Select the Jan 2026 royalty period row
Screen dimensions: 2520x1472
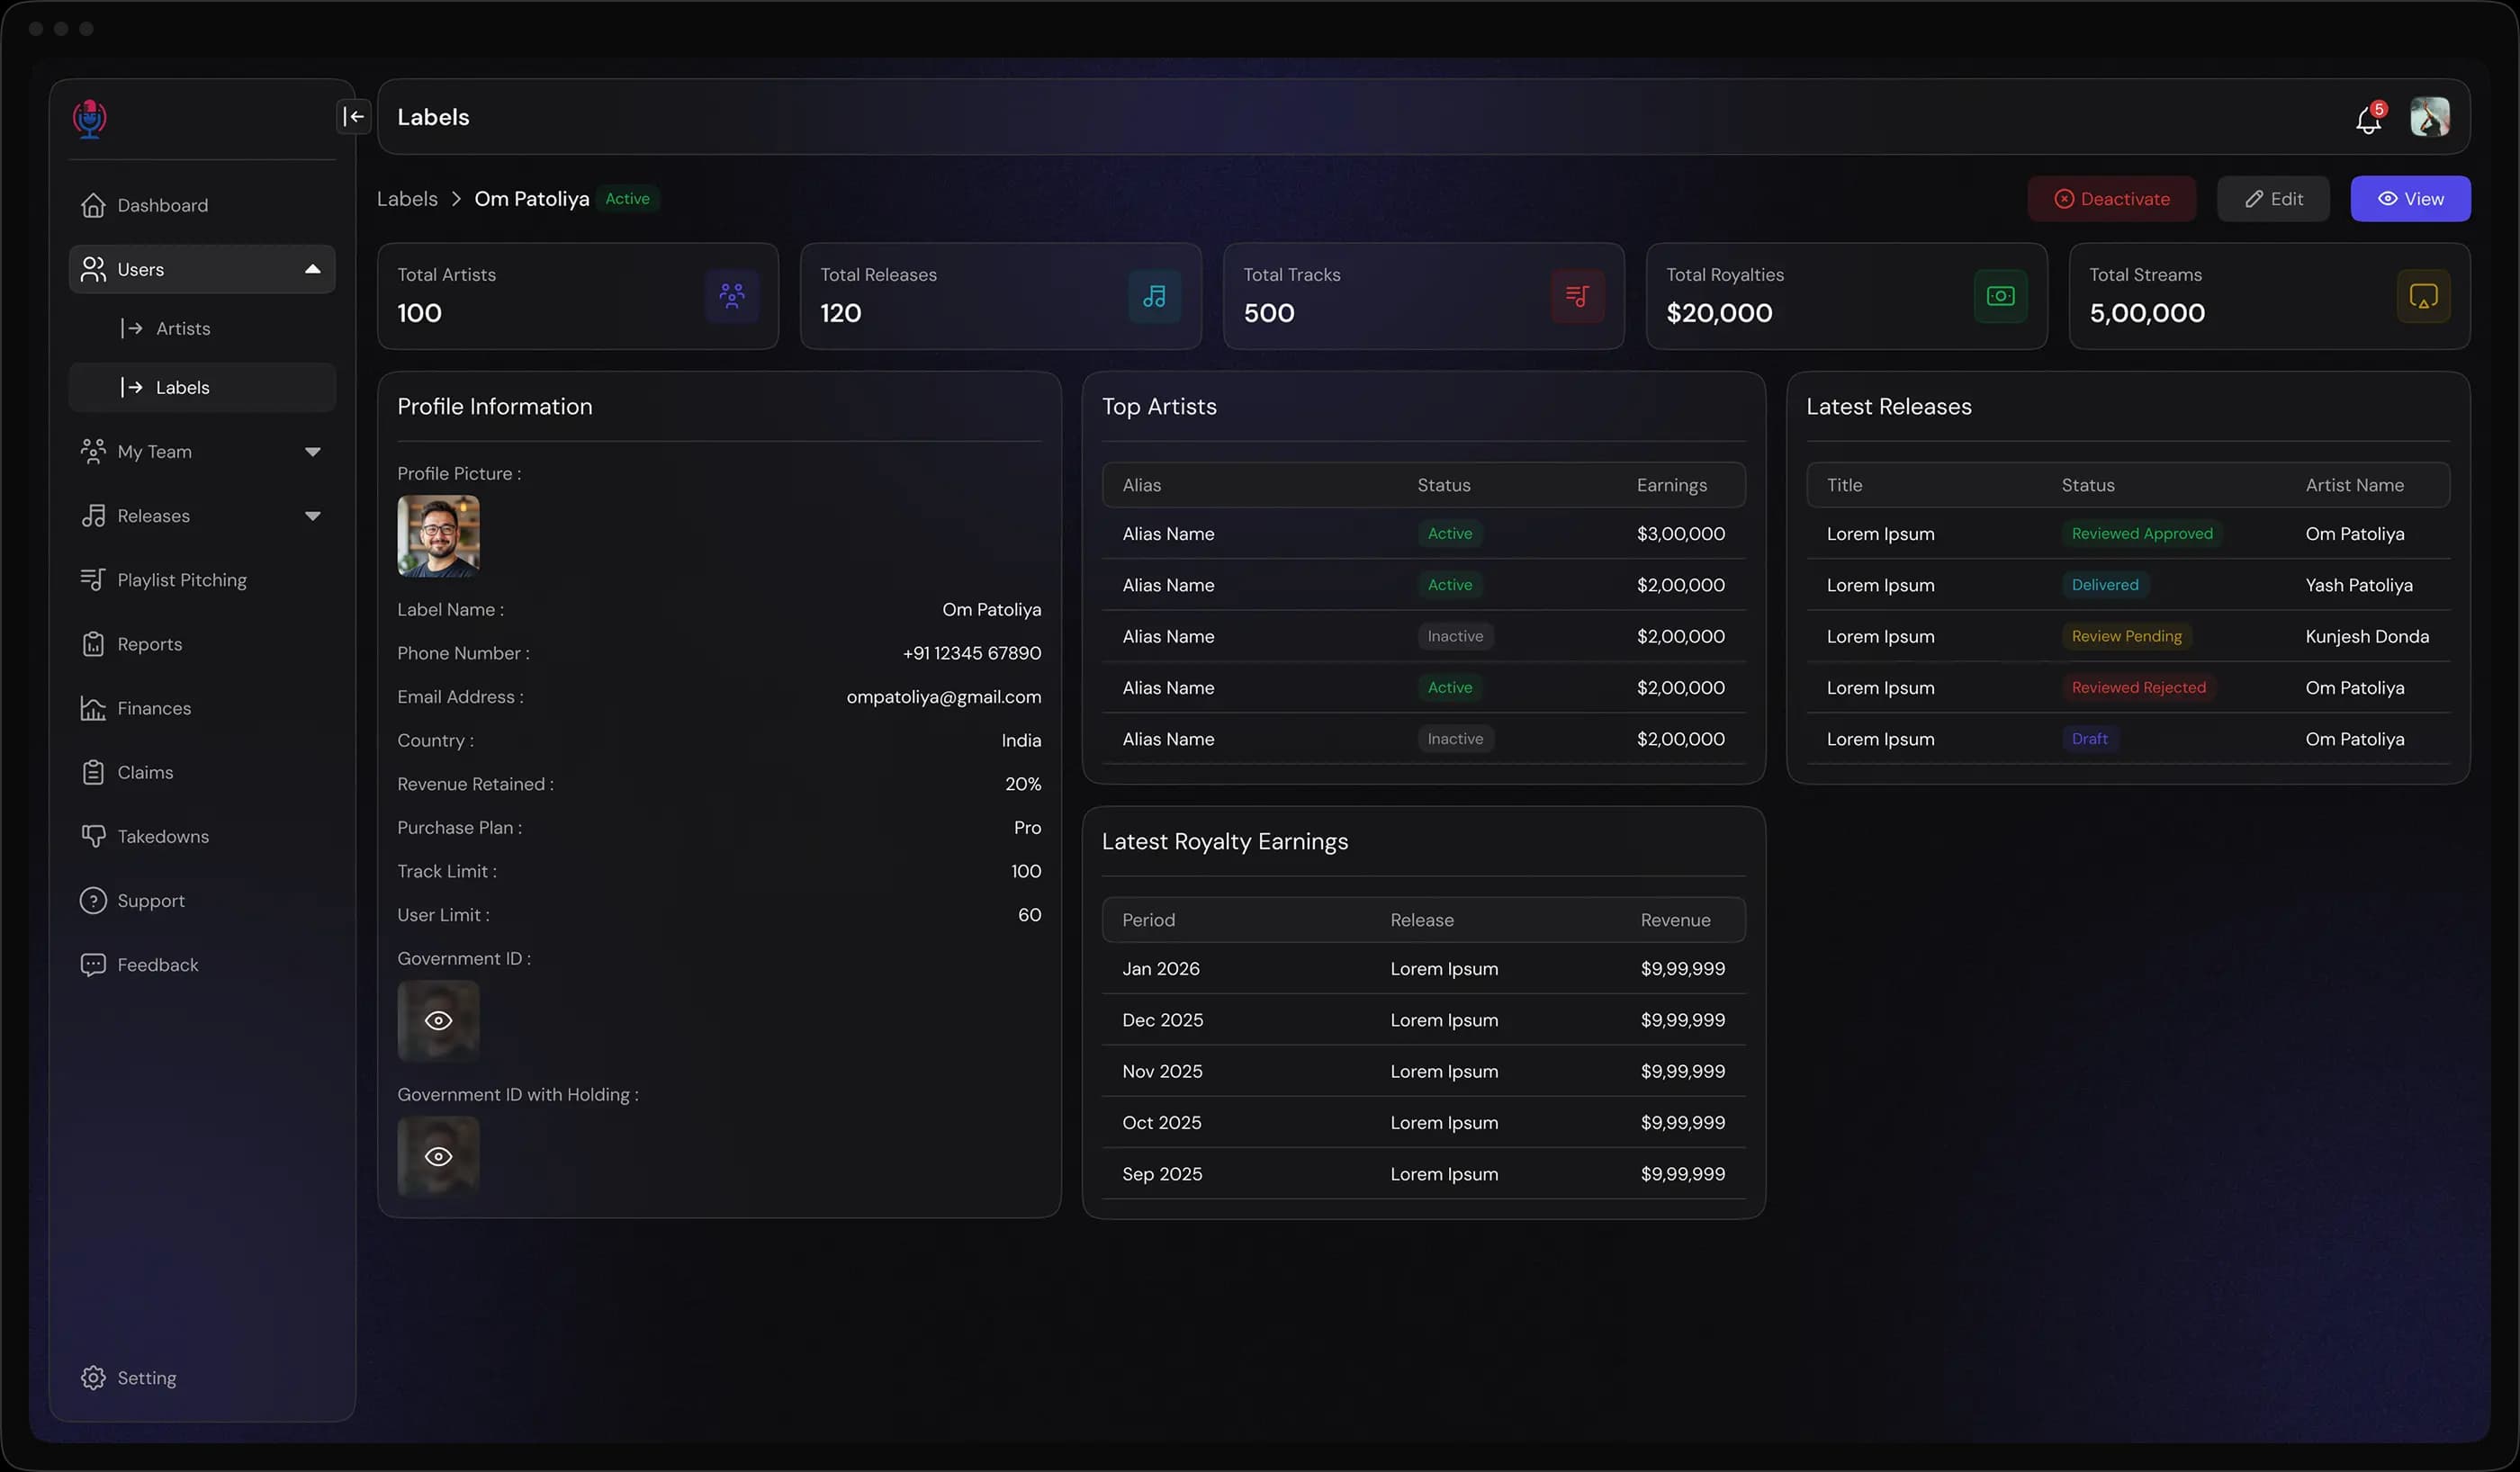point(1424,969)
